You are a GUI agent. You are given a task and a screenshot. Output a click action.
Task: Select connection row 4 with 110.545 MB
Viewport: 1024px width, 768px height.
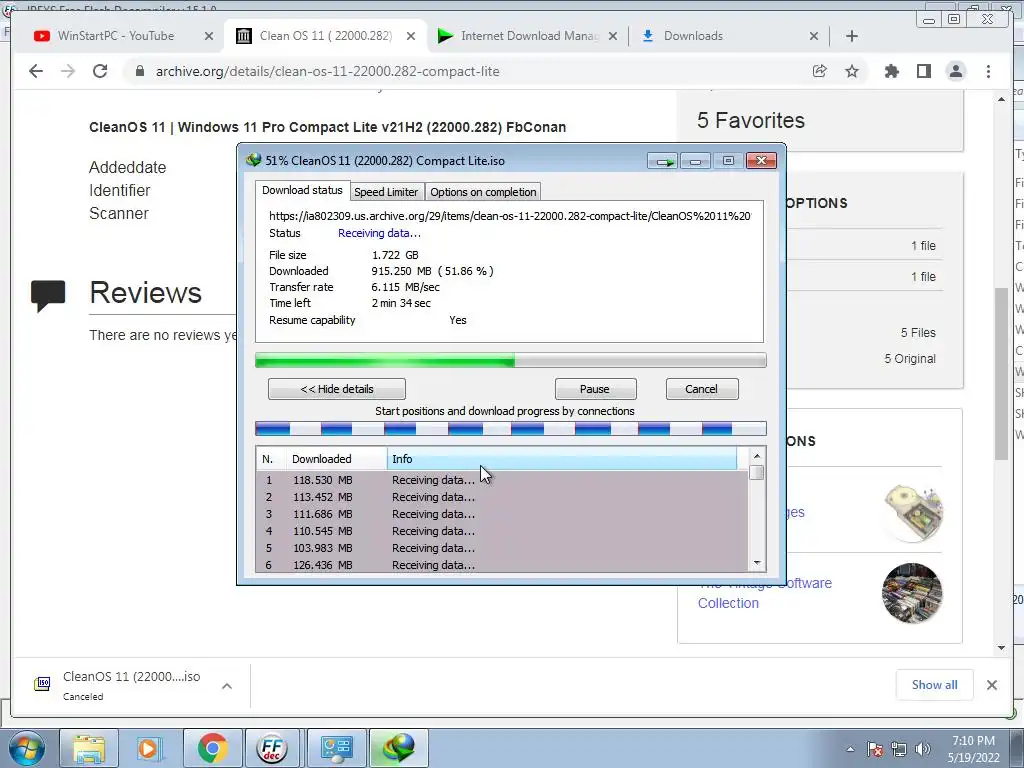(x=502, y=531)
